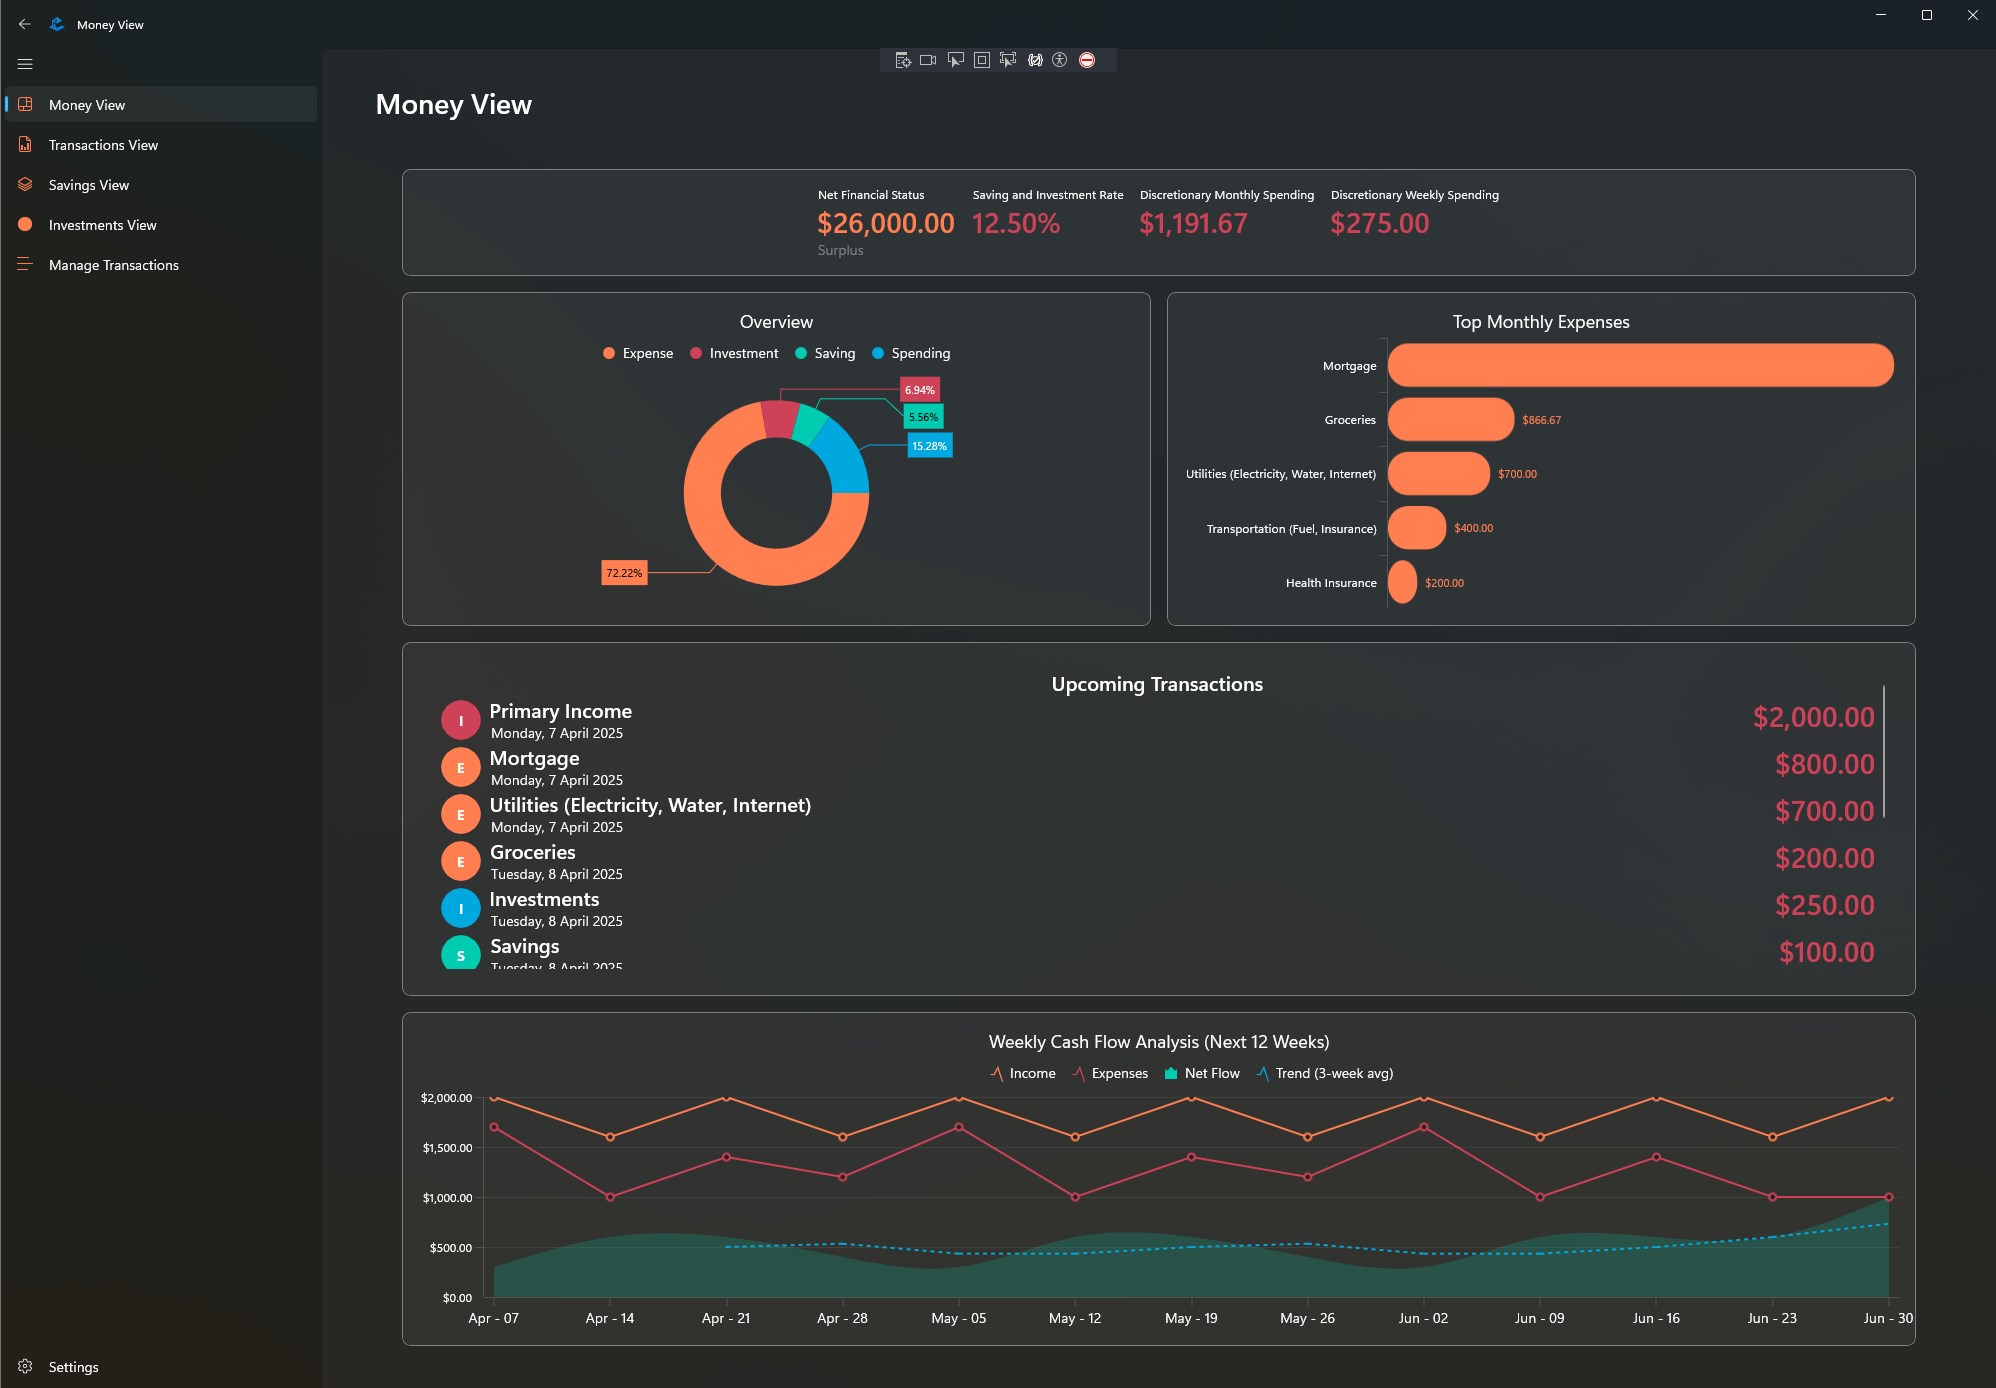The image size is (1996, 1388).
Task: Toggle the display layout adorners icon
Action: pos(981,60)
